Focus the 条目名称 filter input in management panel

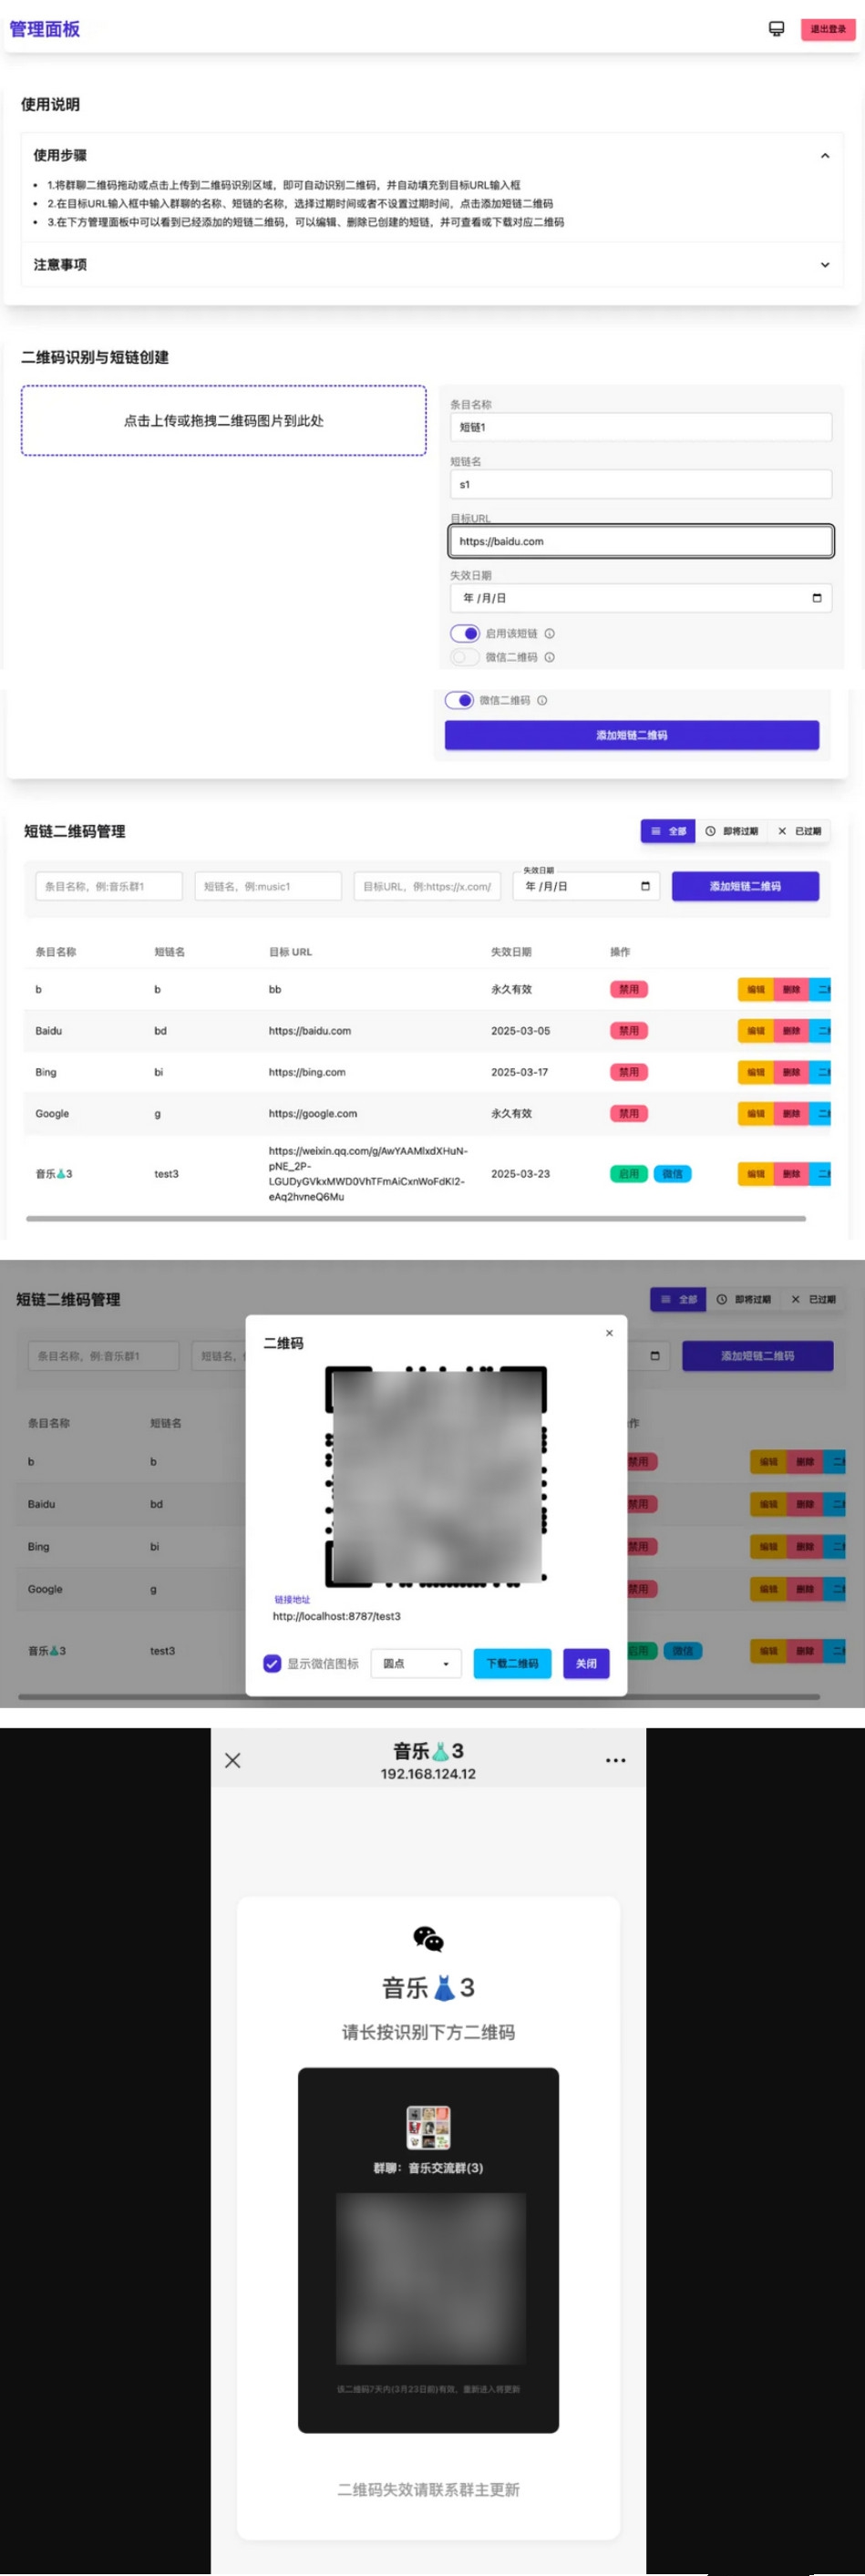(109, 886)
